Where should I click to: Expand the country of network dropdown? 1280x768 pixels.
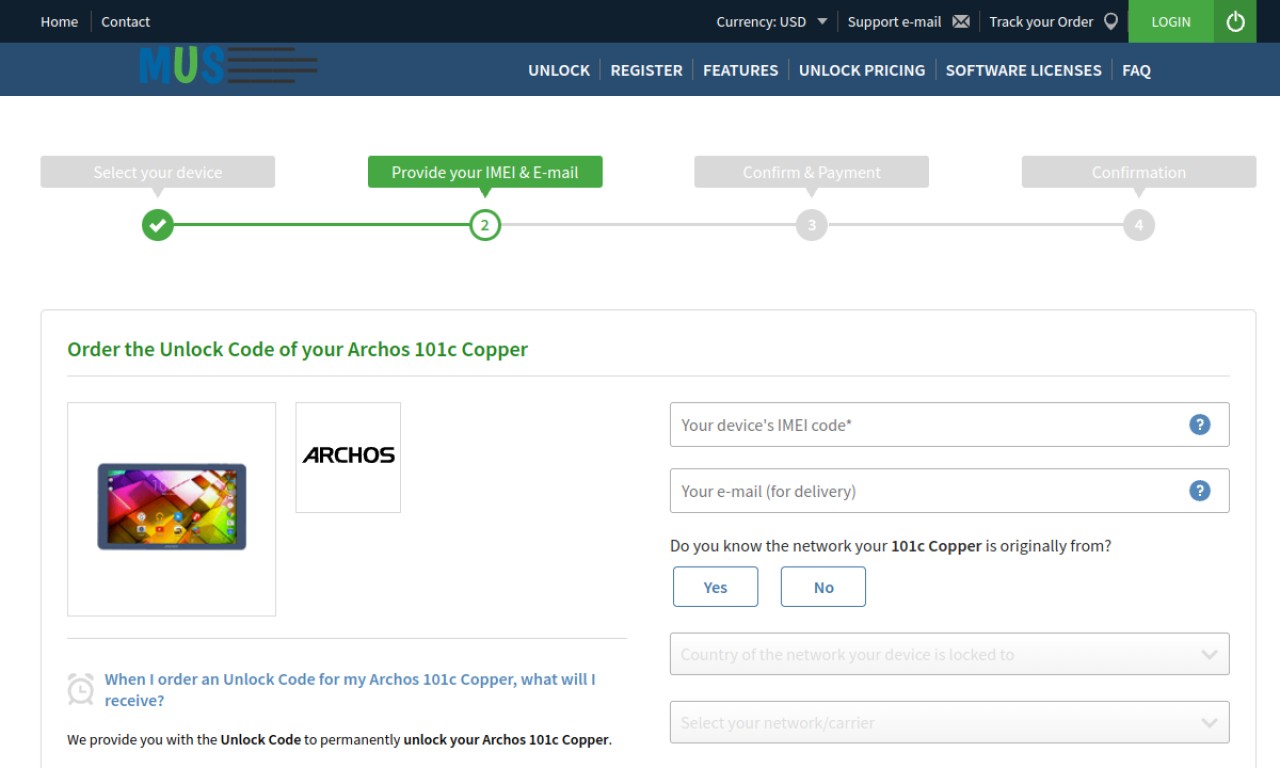pos(949,654)
